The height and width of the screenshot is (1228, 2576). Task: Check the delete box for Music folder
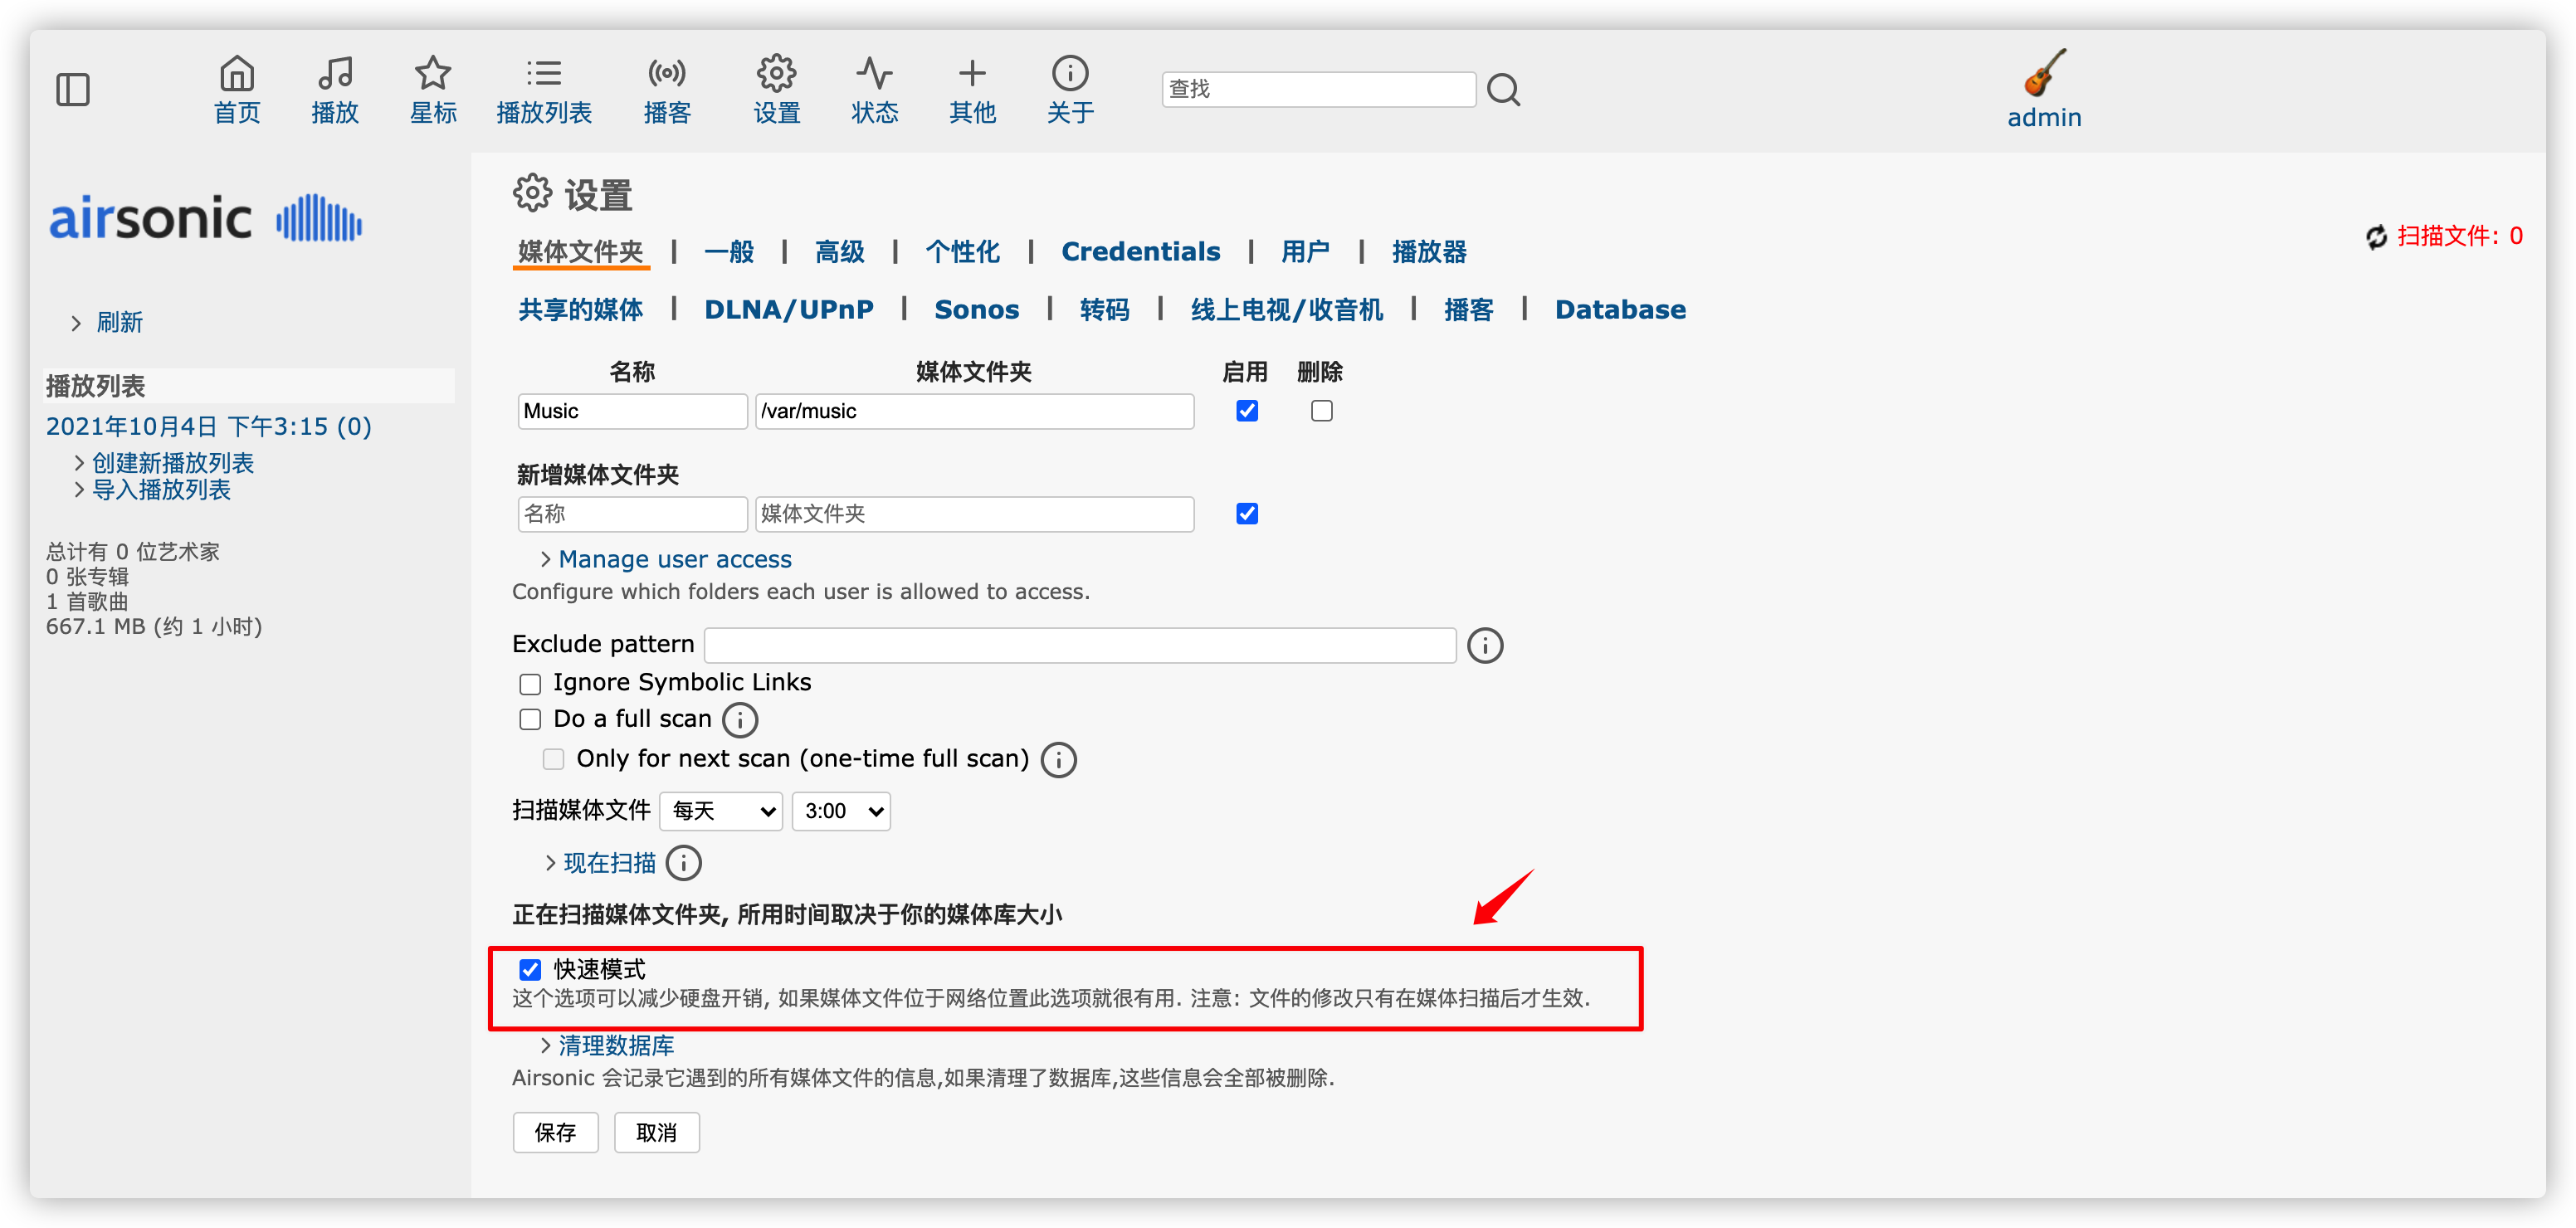tap(1321, 411)
